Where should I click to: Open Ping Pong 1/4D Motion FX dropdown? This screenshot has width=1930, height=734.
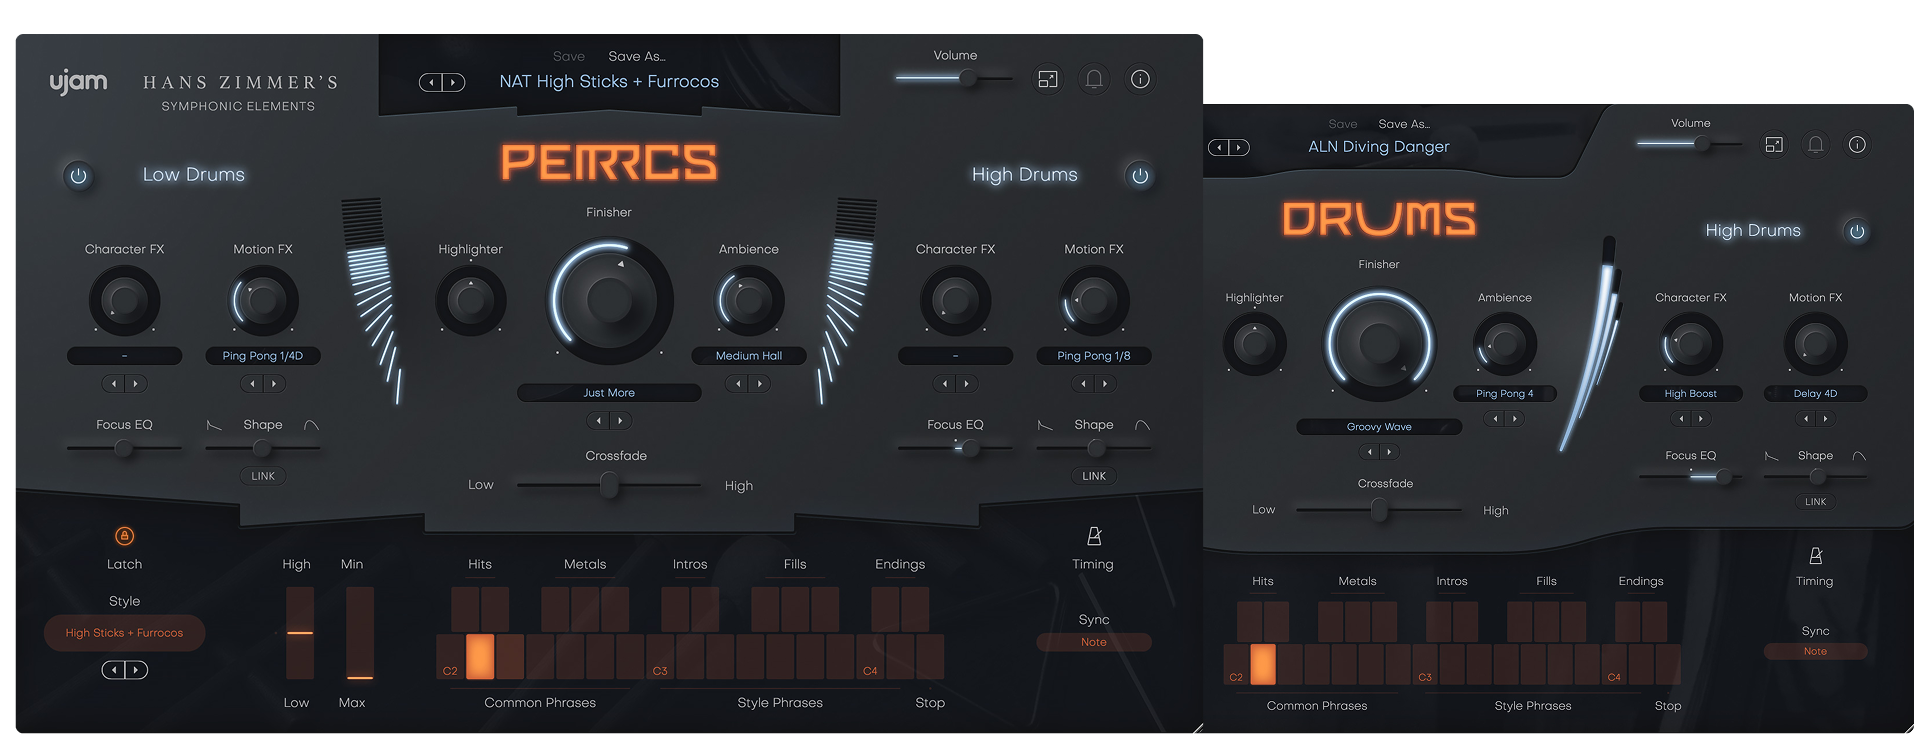(263, 356)
